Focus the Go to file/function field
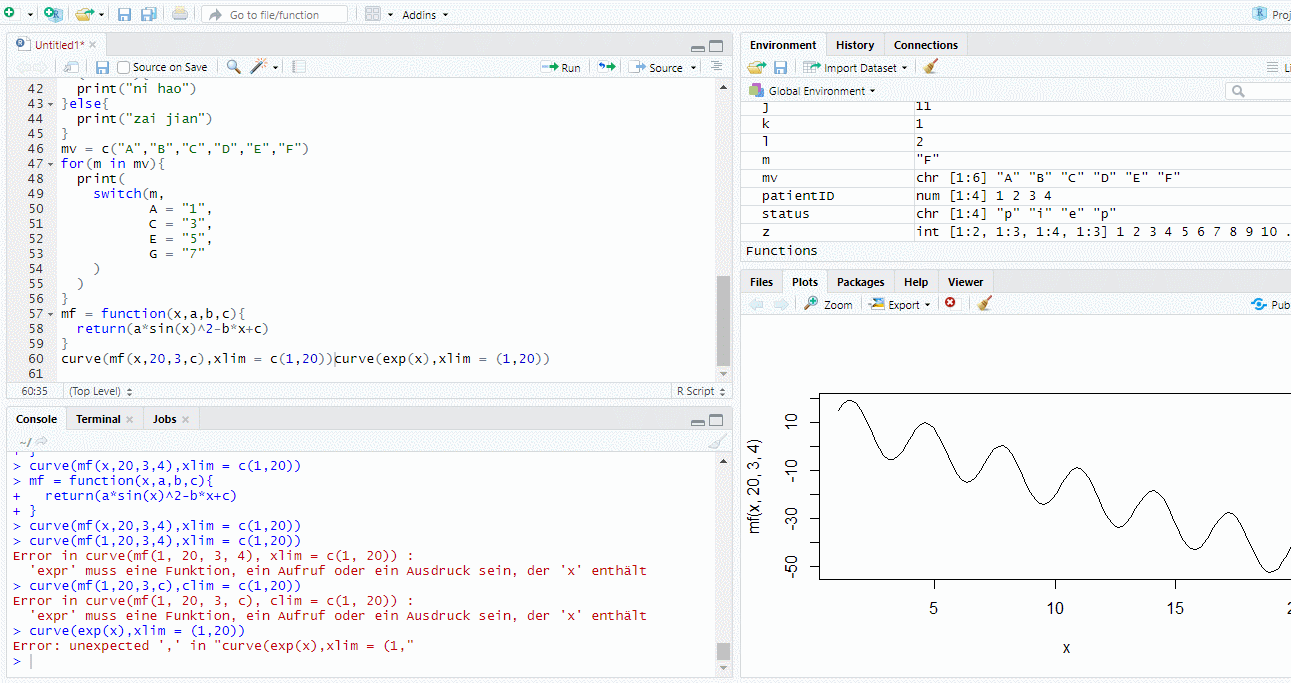Image resolution: width=1291 pixels, height=683 pixels. (275, 15)
